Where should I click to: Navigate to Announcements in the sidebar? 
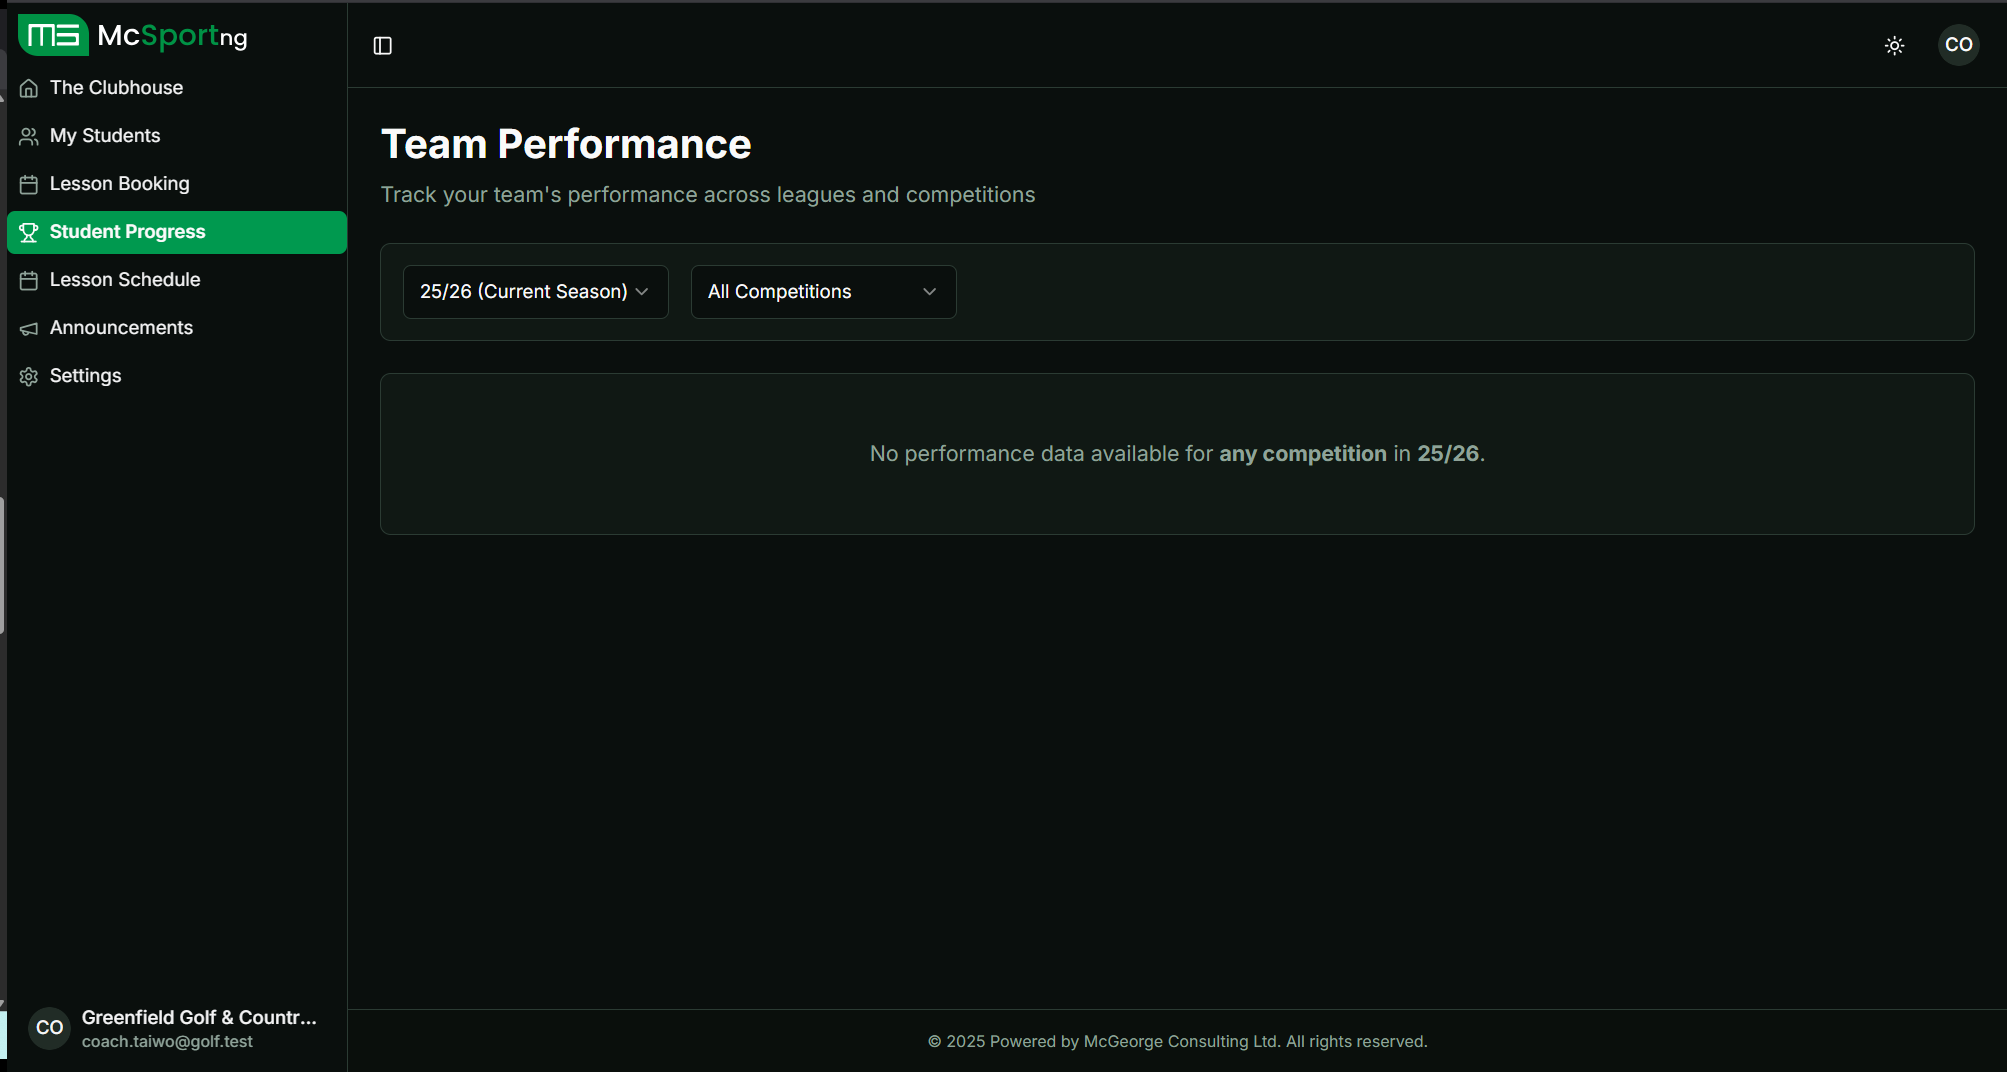tap(121, 328)
